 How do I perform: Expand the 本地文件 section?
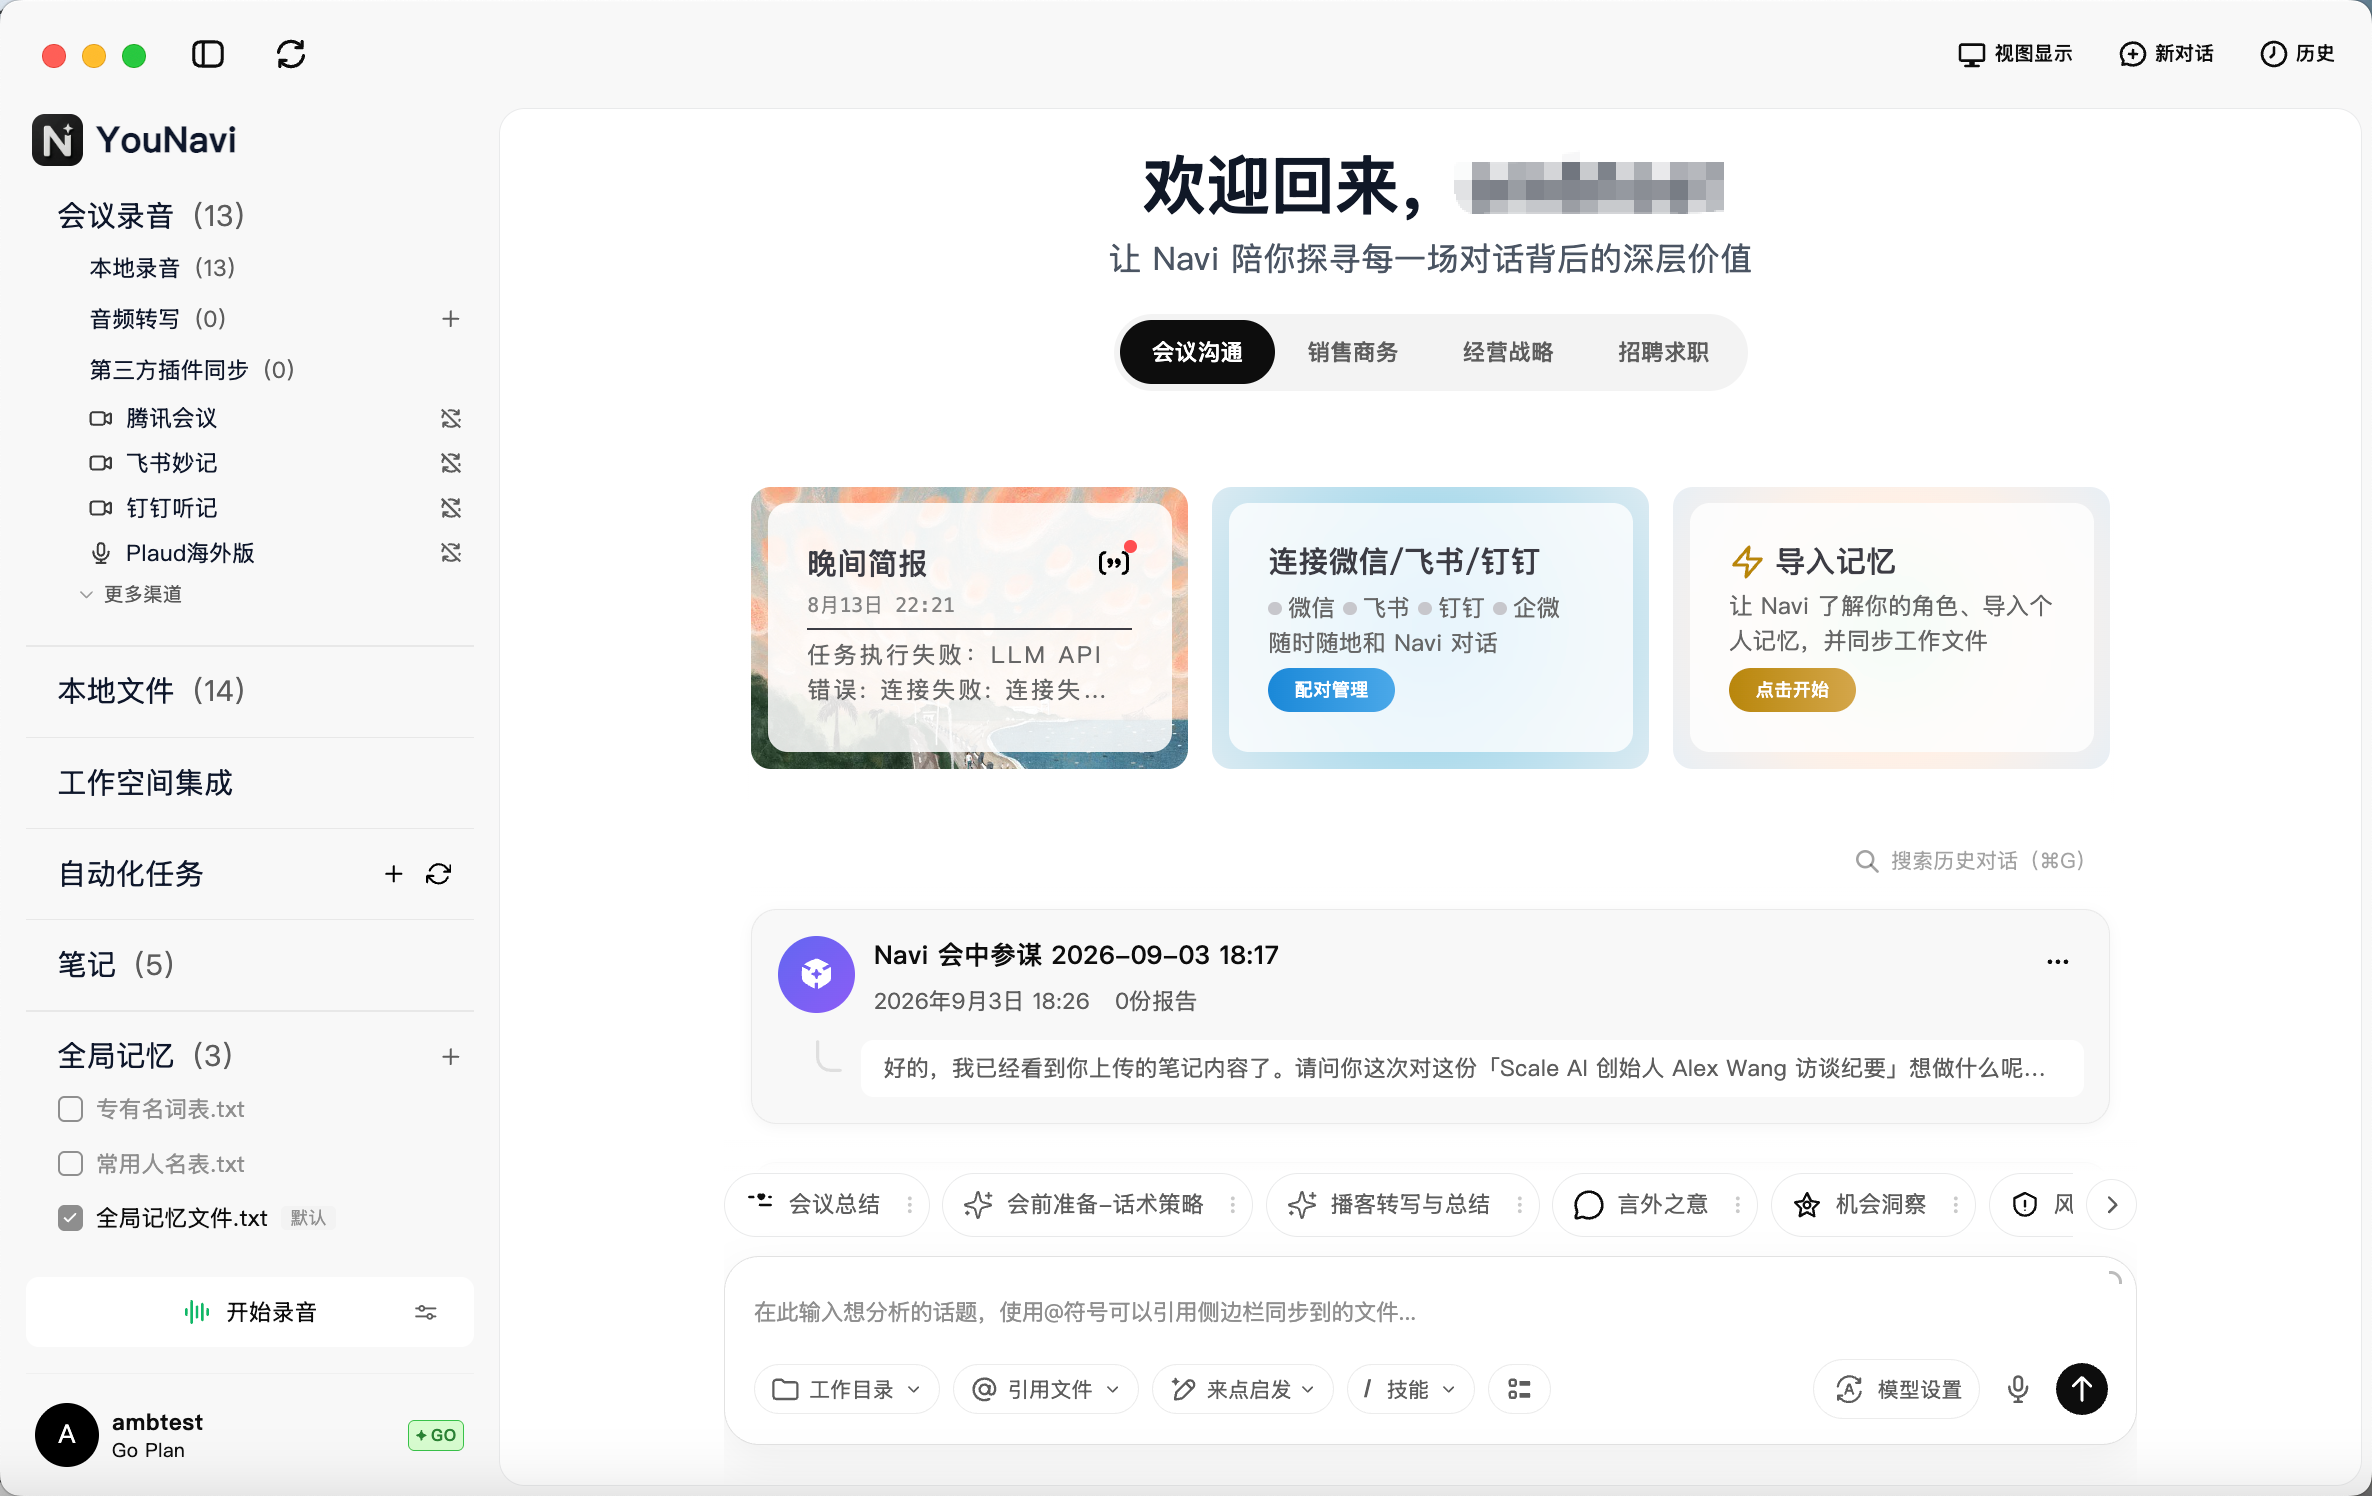tap(151, 691)
